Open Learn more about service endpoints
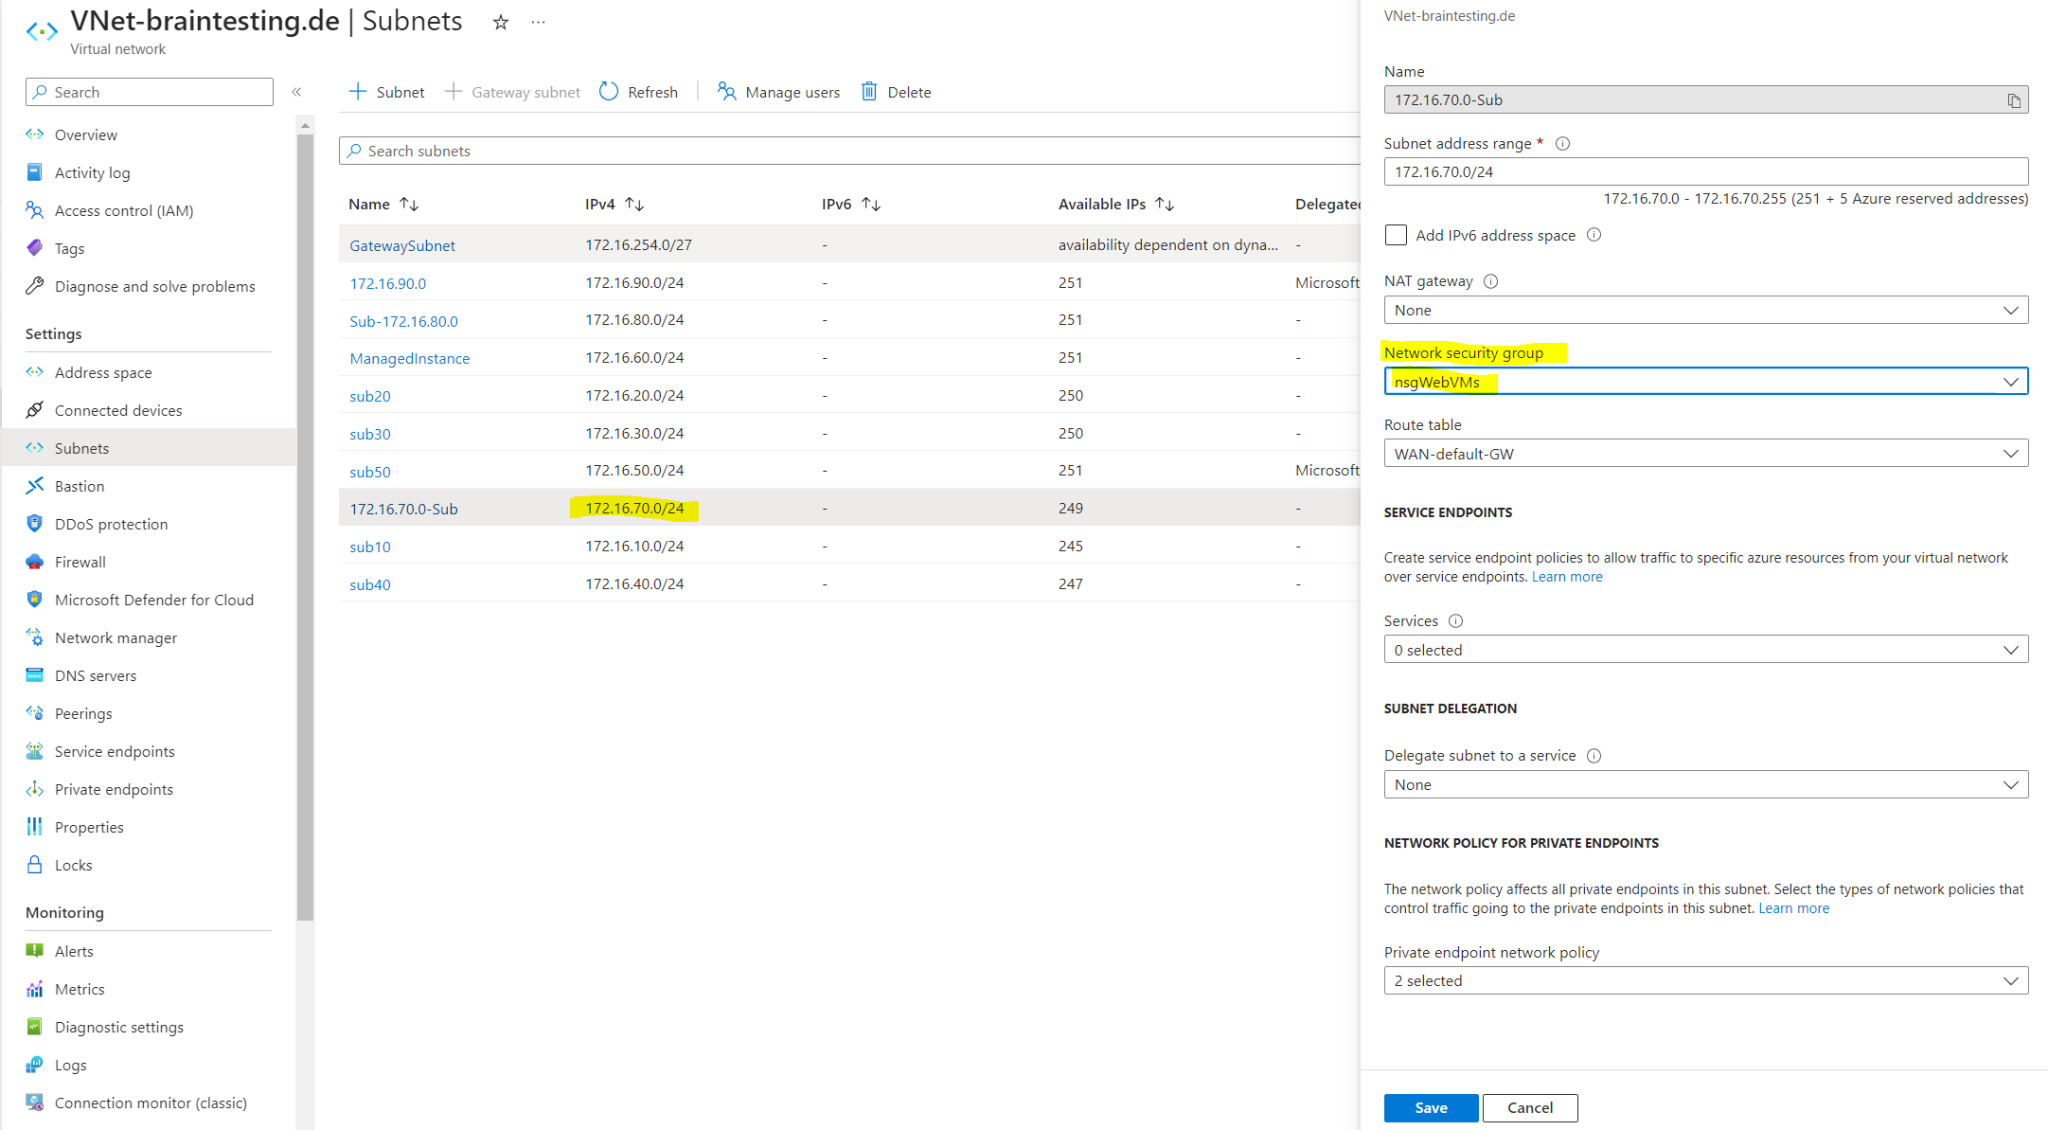Image resolution: width=2048 pixels, height=1130 pixels. pos(1566,576)
